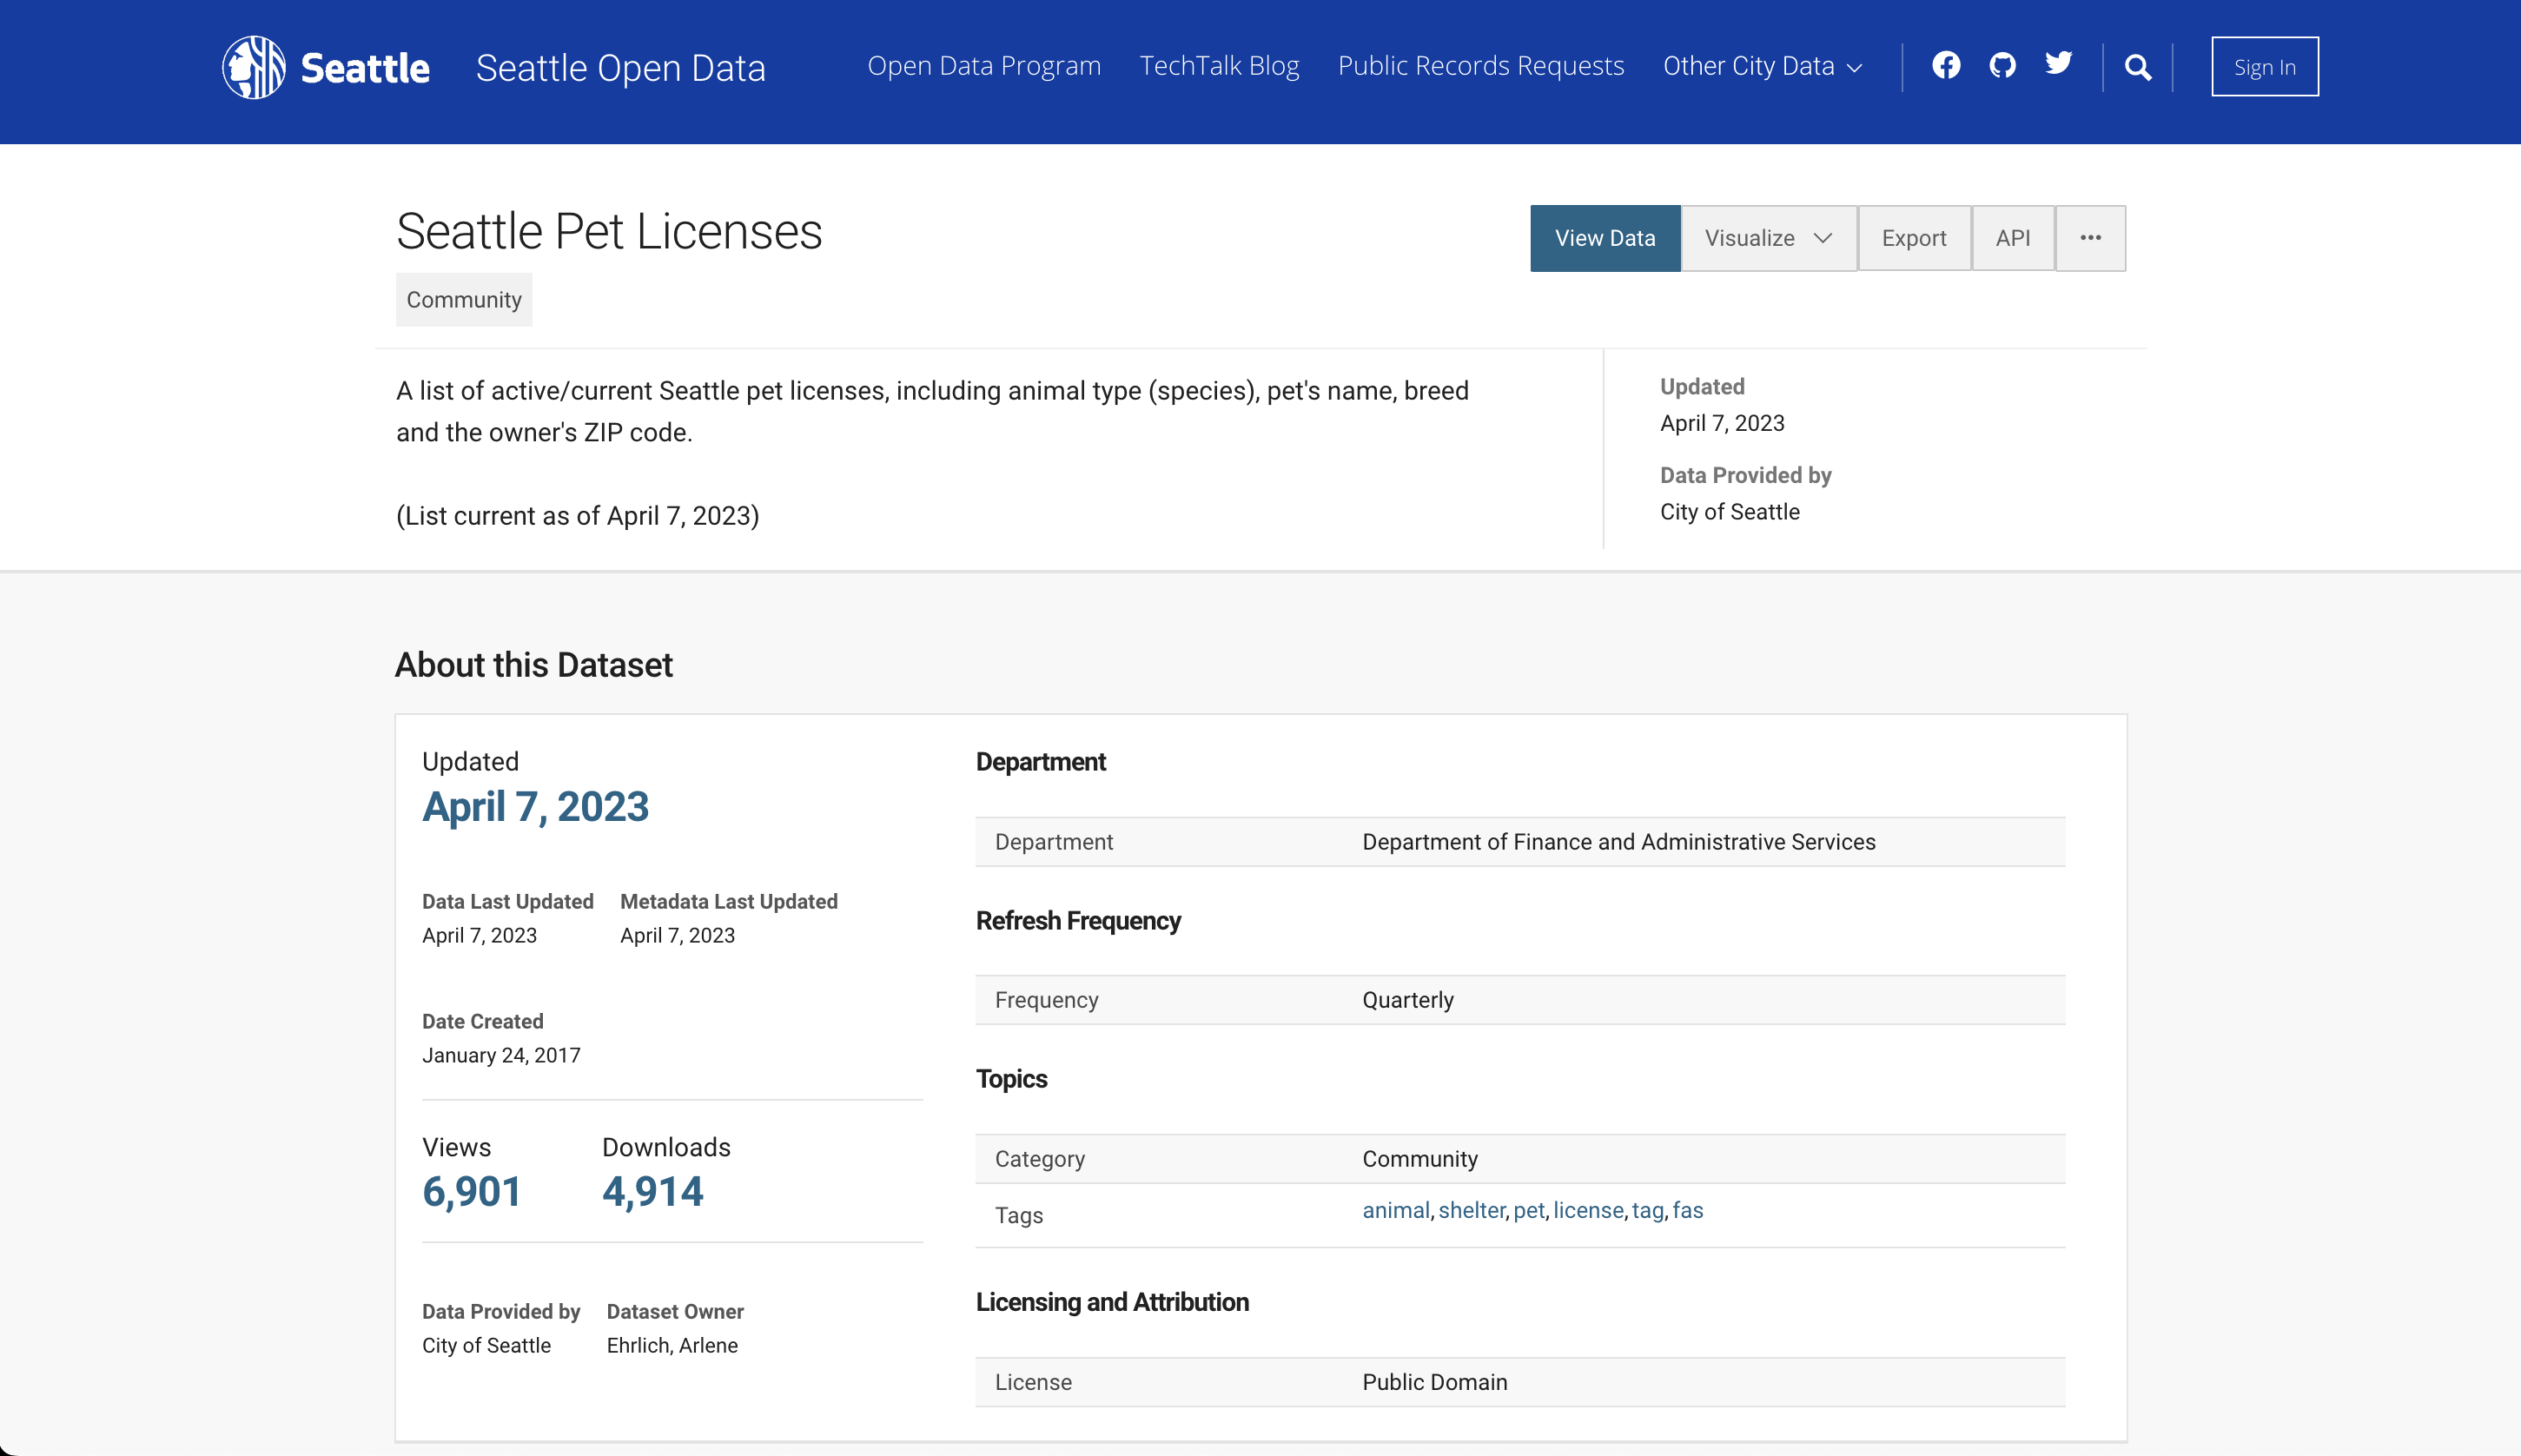Open the Open Data Program menu

point(983,65)
